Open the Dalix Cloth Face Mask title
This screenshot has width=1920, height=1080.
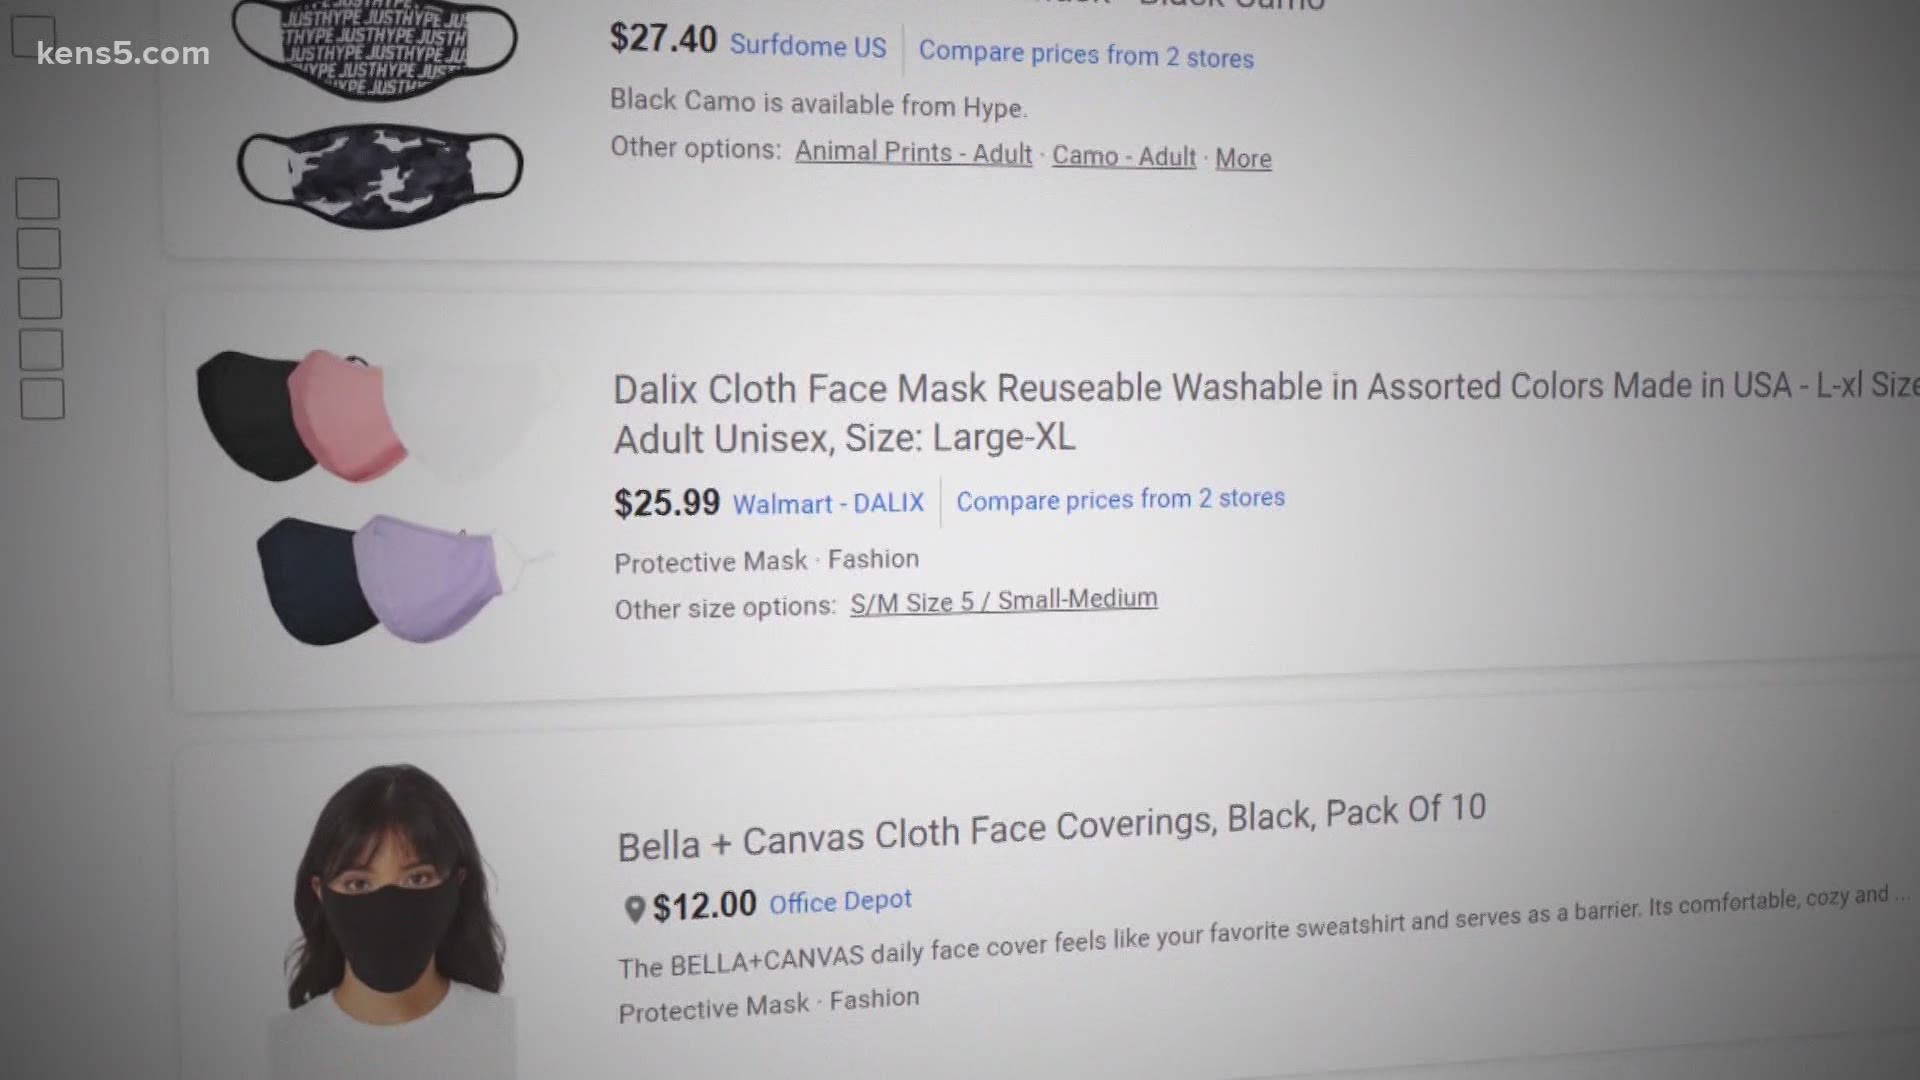click(1265, 412)
